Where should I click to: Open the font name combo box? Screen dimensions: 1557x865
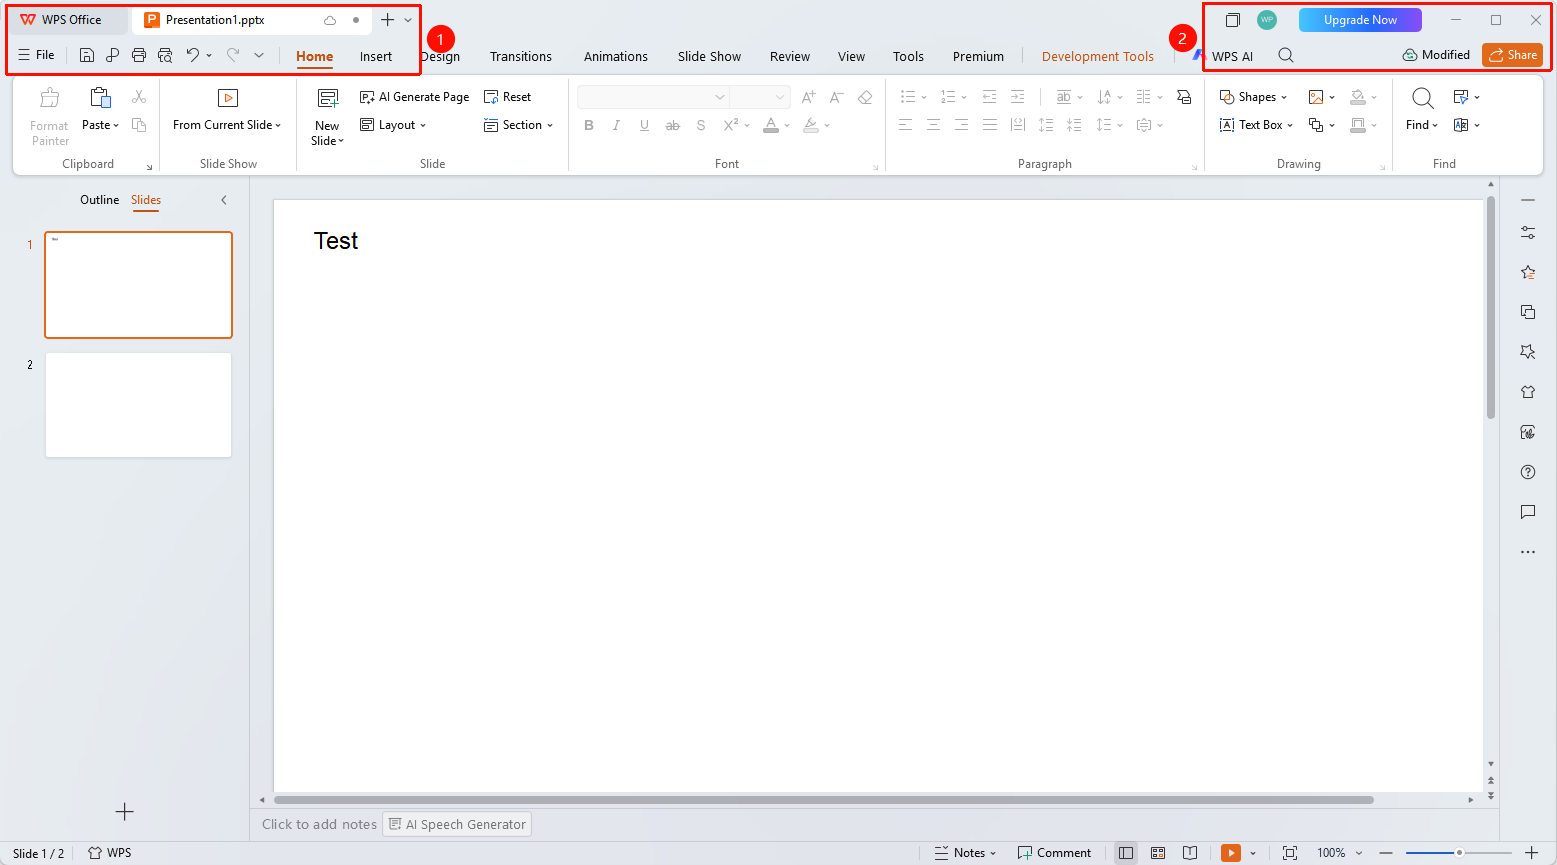[x=653, y=97]
